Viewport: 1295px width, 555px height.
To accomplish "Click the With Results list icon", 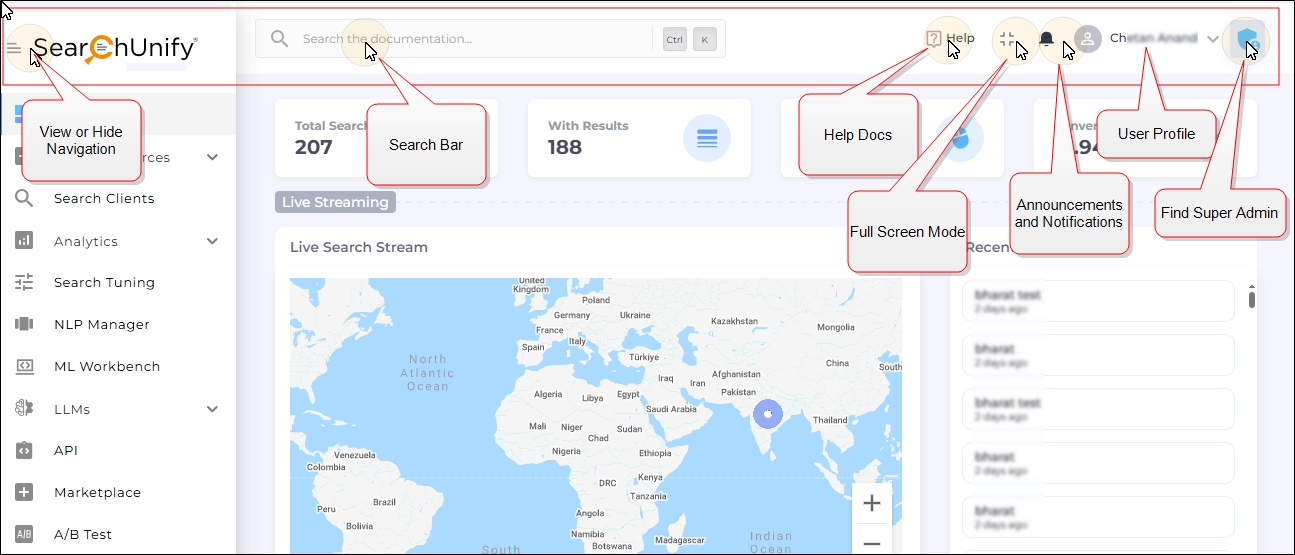I will coord(707,139).
